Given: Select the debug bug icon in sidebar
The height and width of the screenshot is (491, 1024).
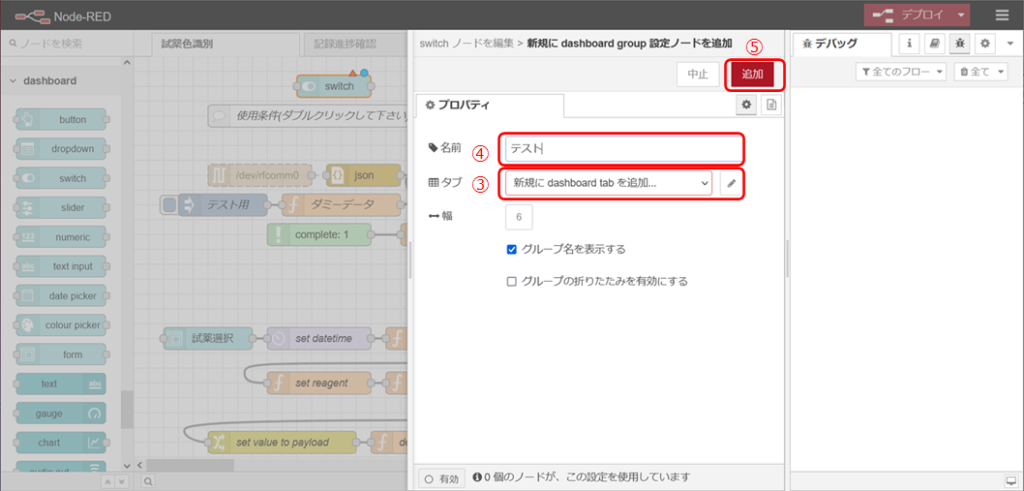Looking at the screenshot, I should [x=958, y=44].
